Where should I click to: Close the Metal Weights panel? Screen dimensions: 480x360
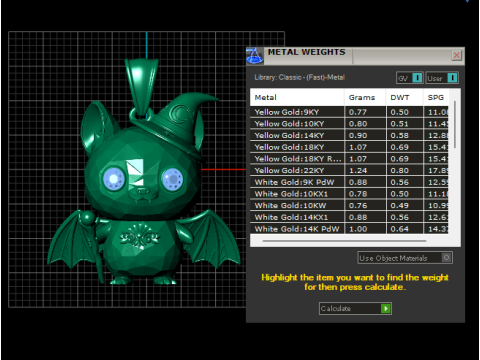pos(456,55)
